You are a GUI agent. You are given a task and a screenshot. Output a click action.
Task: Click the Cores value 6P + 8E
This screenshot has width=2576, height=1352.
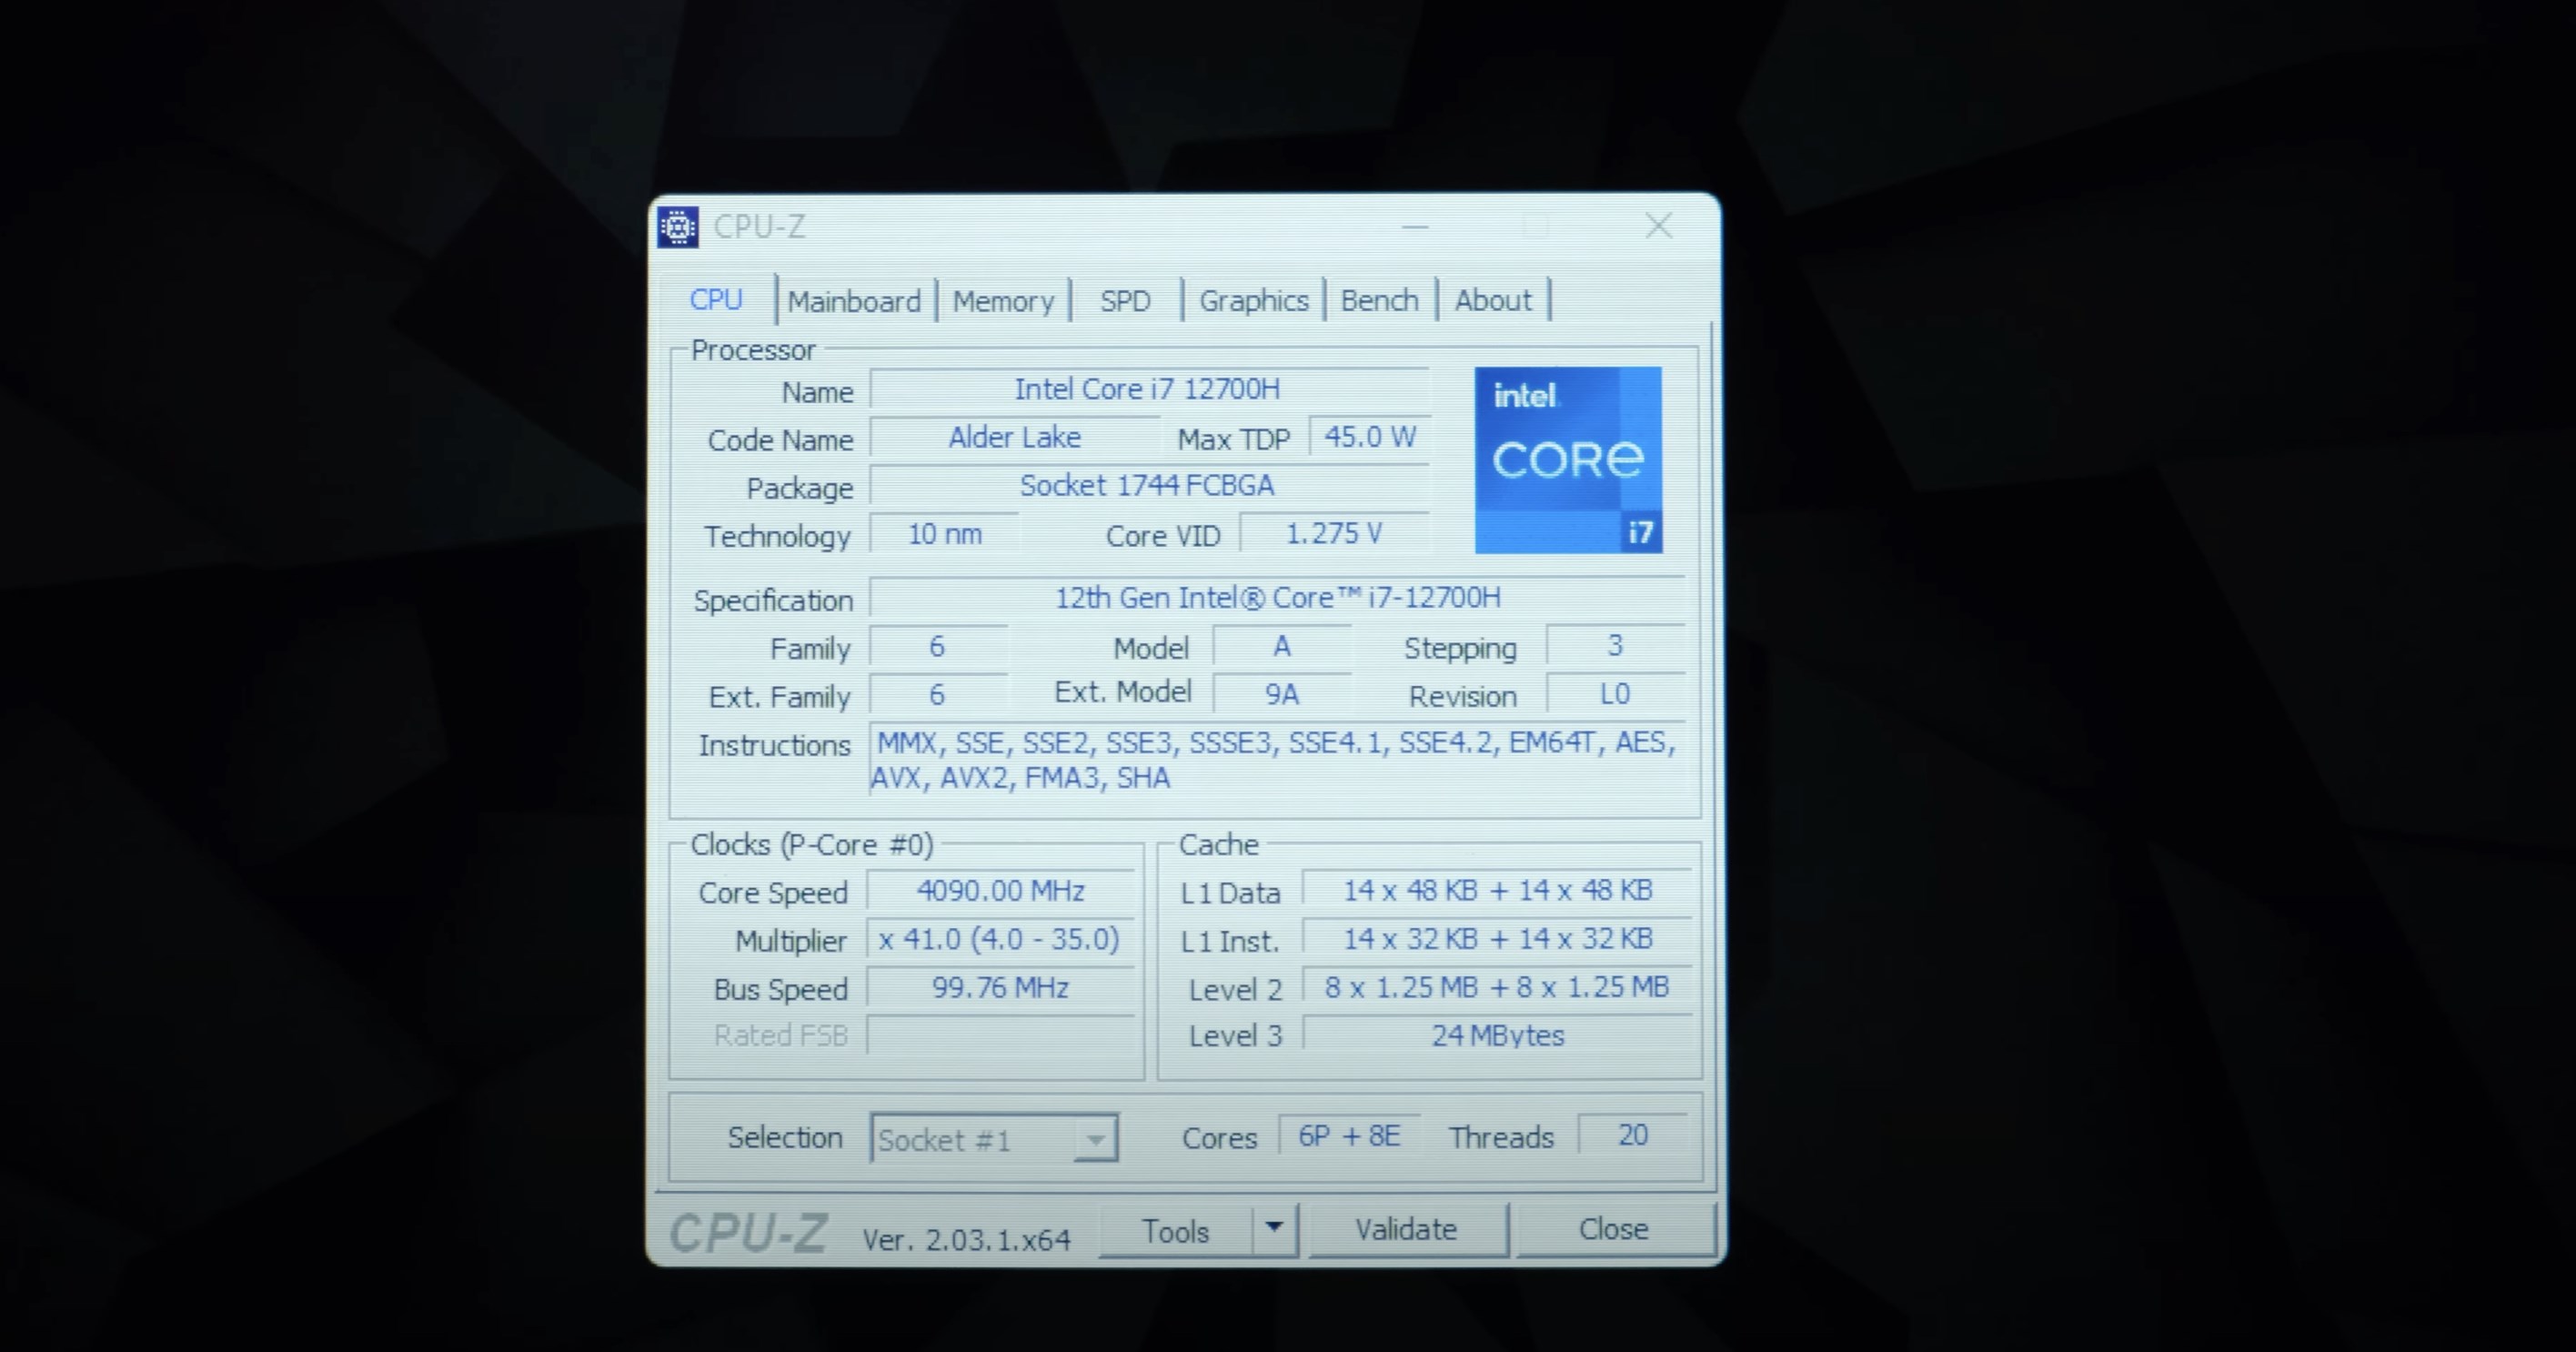1349,1136
